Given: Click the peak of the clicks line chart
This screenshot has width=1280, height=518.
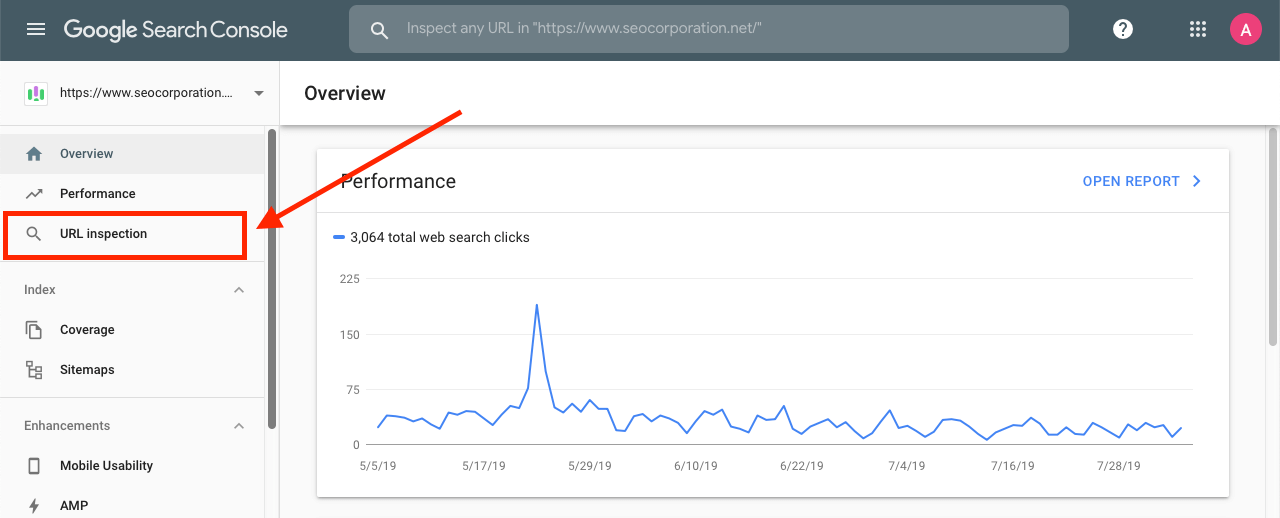Looking at the screenshot, I should click(537, 305).
